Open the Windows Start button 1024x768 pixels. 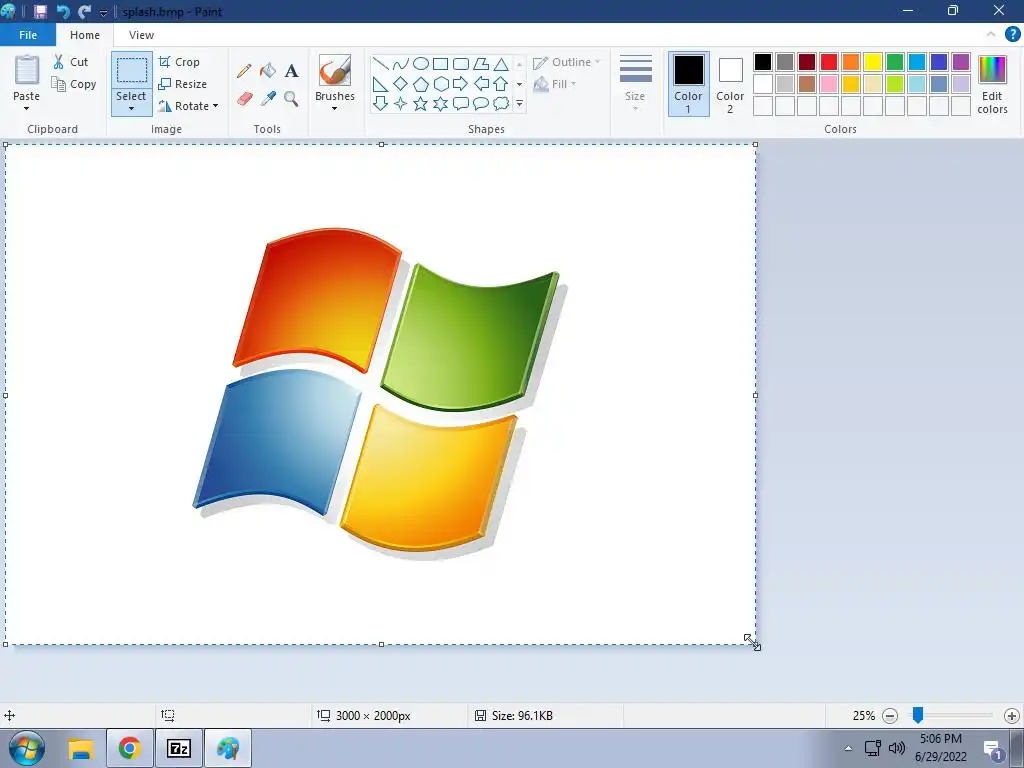[26, 748]
